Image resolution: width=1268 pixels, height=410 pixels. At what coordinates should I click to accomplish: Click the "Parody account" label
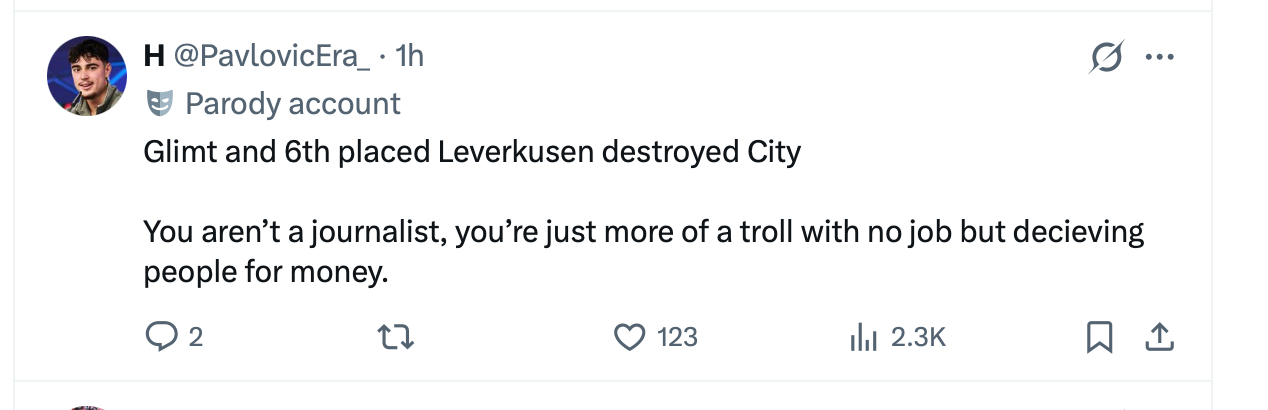293,103
